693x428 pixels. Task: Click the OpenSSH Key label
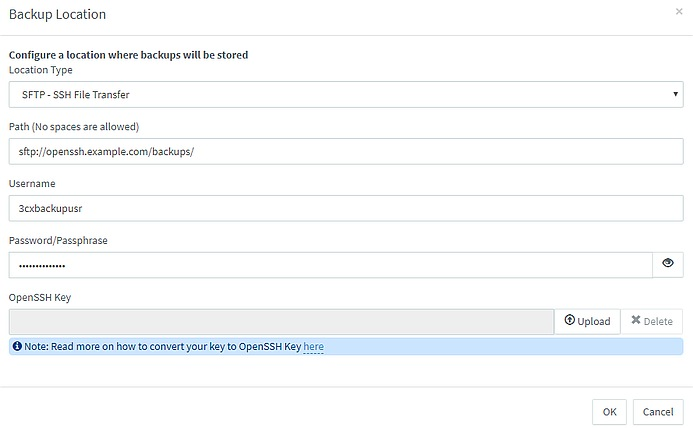pyautogui.click(x=40, y=298)
